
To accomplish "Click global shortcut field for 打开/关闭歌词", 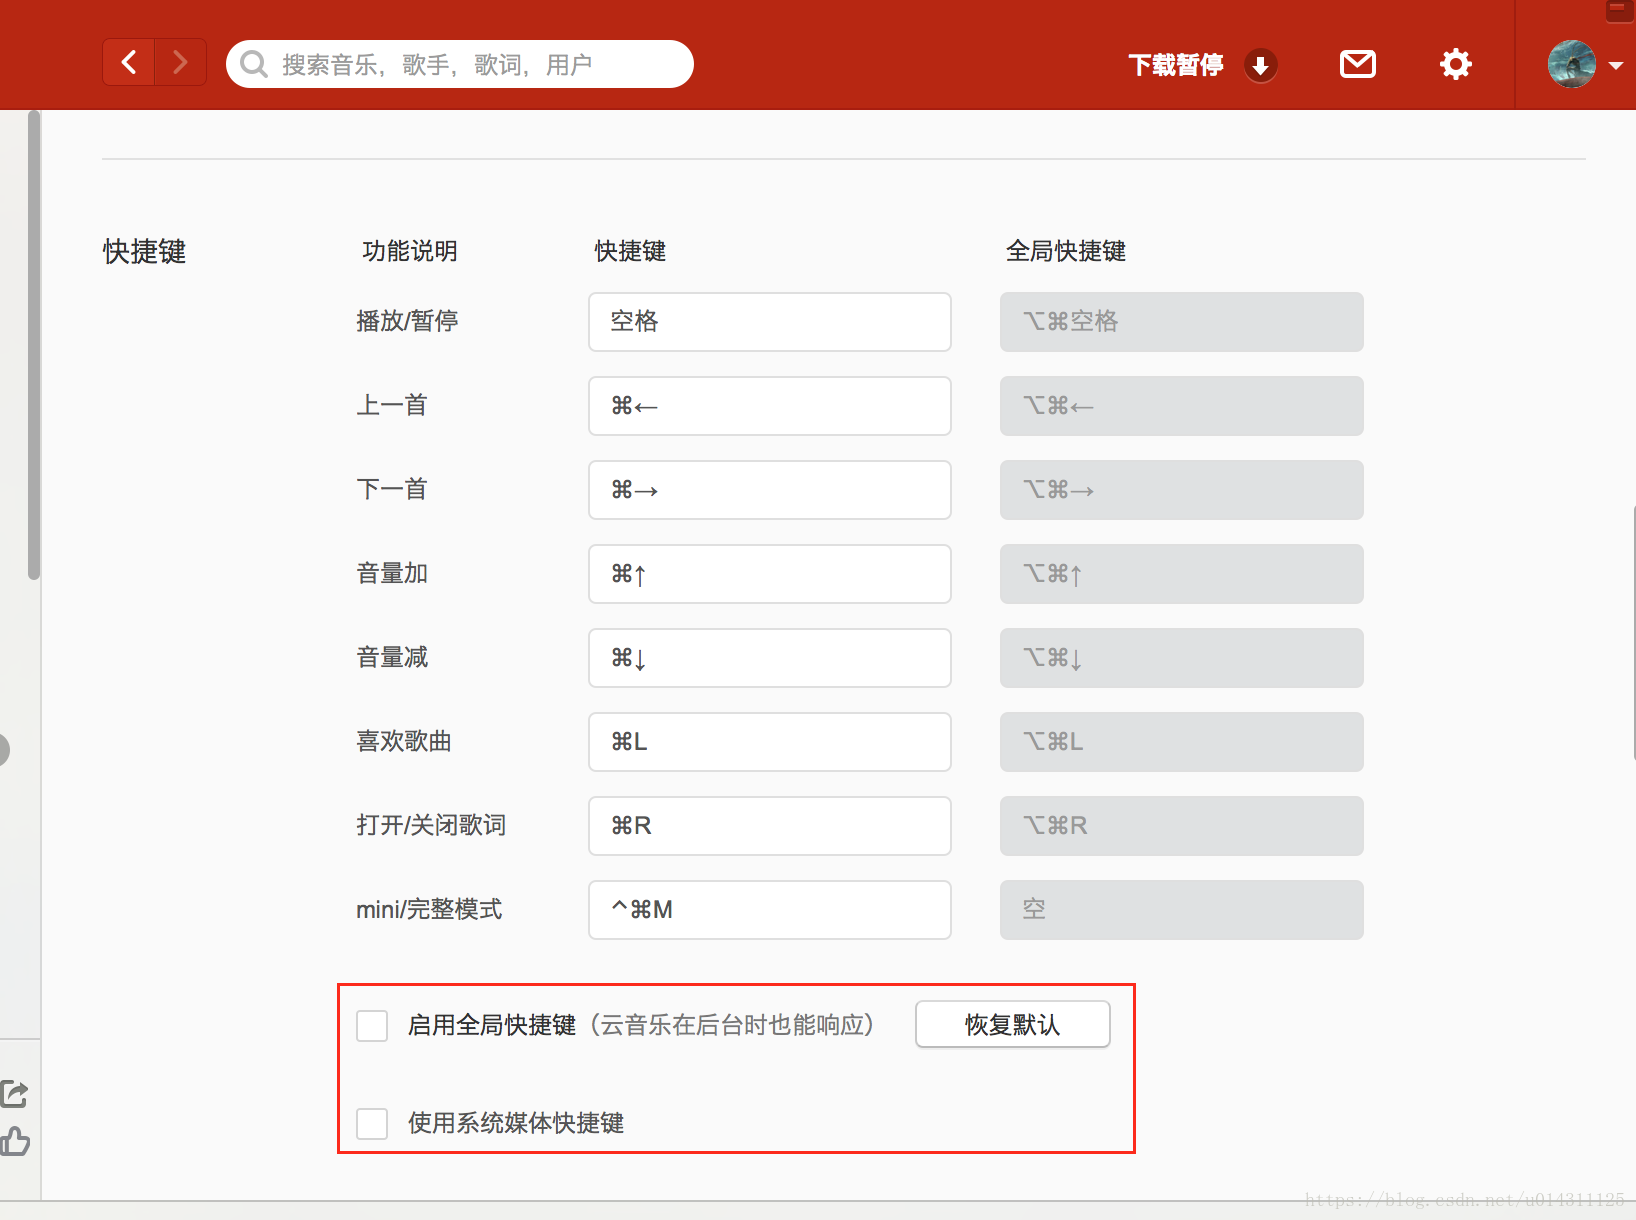I will 1182,826.
